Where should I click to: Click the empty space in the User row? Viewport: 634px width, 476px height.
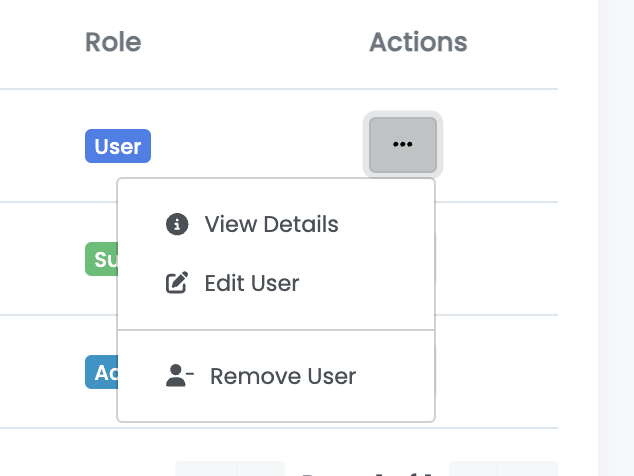pos(250,146)
